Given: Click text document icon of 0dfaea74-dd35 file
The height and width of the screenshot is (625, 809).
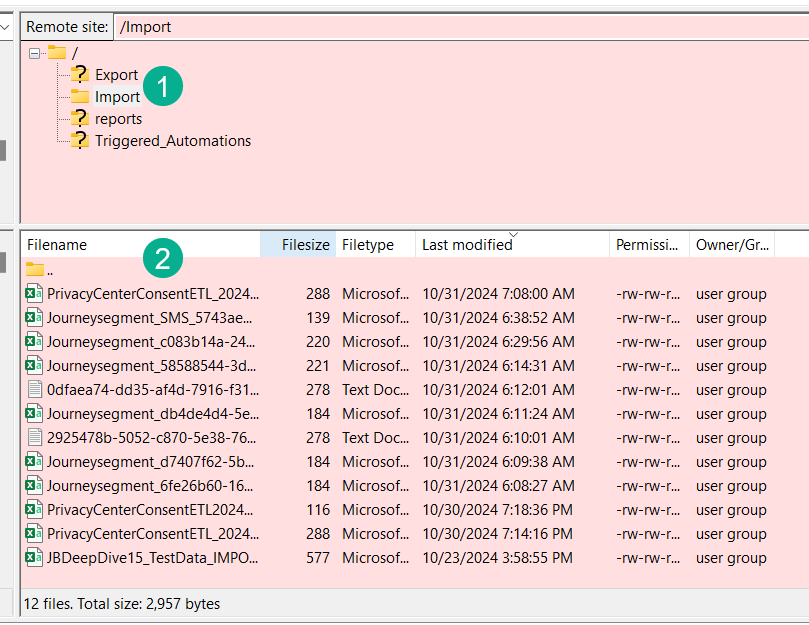Looking at the screenshot, I should [x=35, y=390].
